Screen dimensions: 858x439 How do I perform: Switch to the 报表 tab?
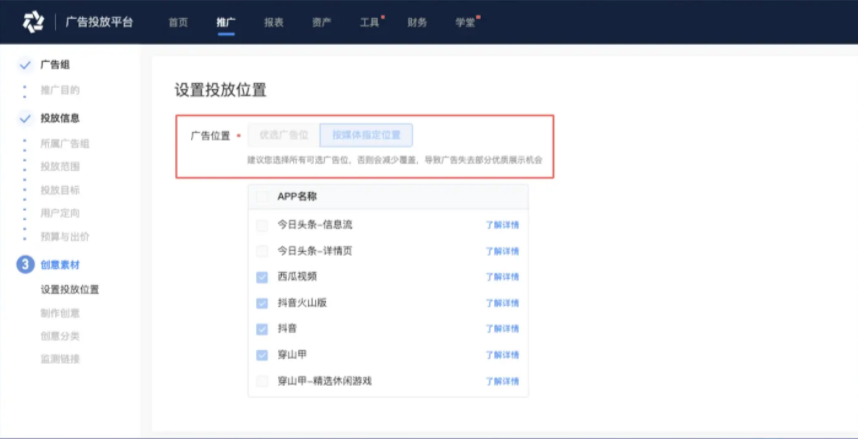(274, 22)
